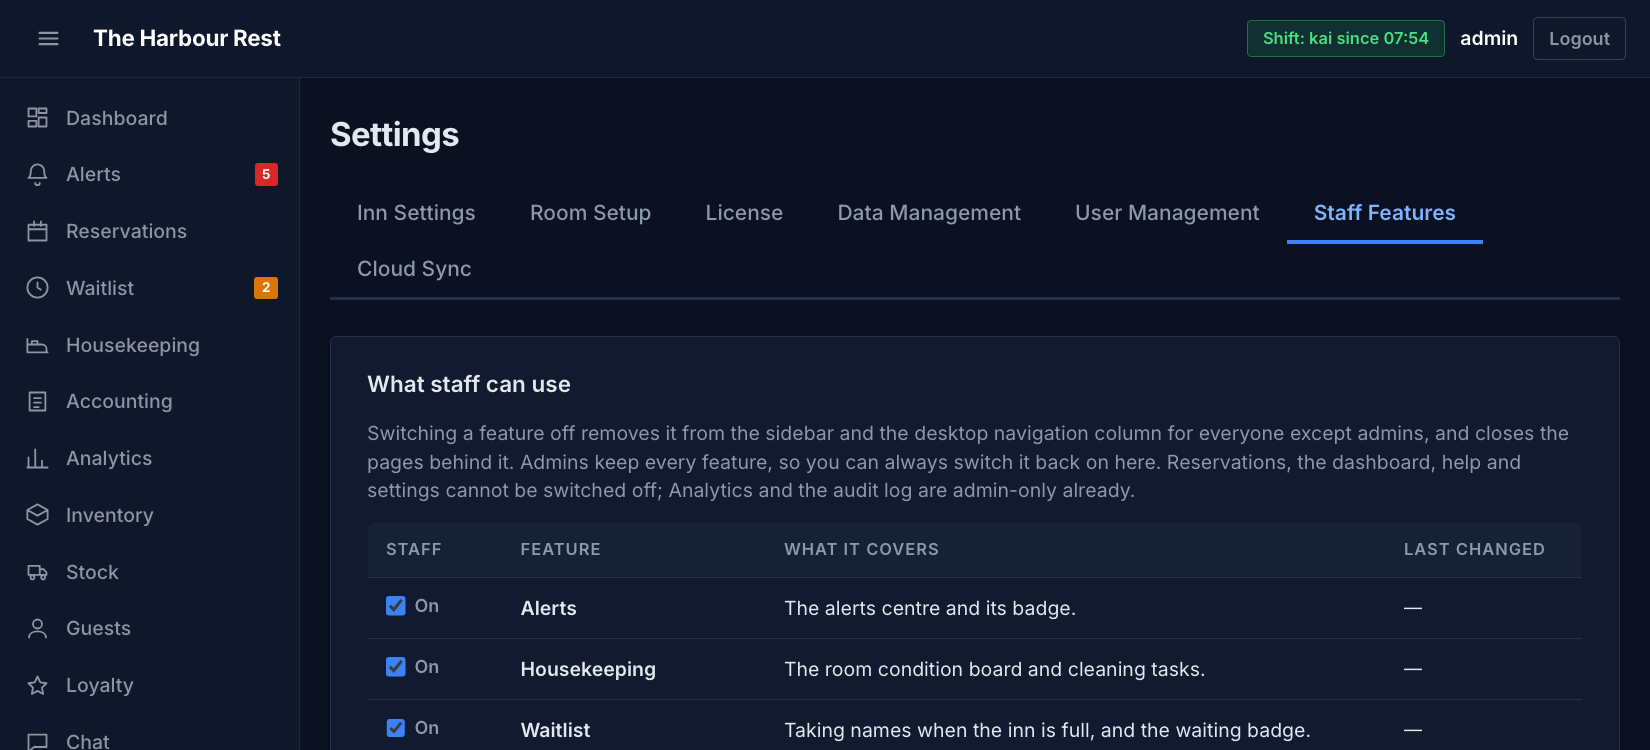Click the Guests person icon
The width and height of the screenshot is (1650, 750).
point(37,628)
